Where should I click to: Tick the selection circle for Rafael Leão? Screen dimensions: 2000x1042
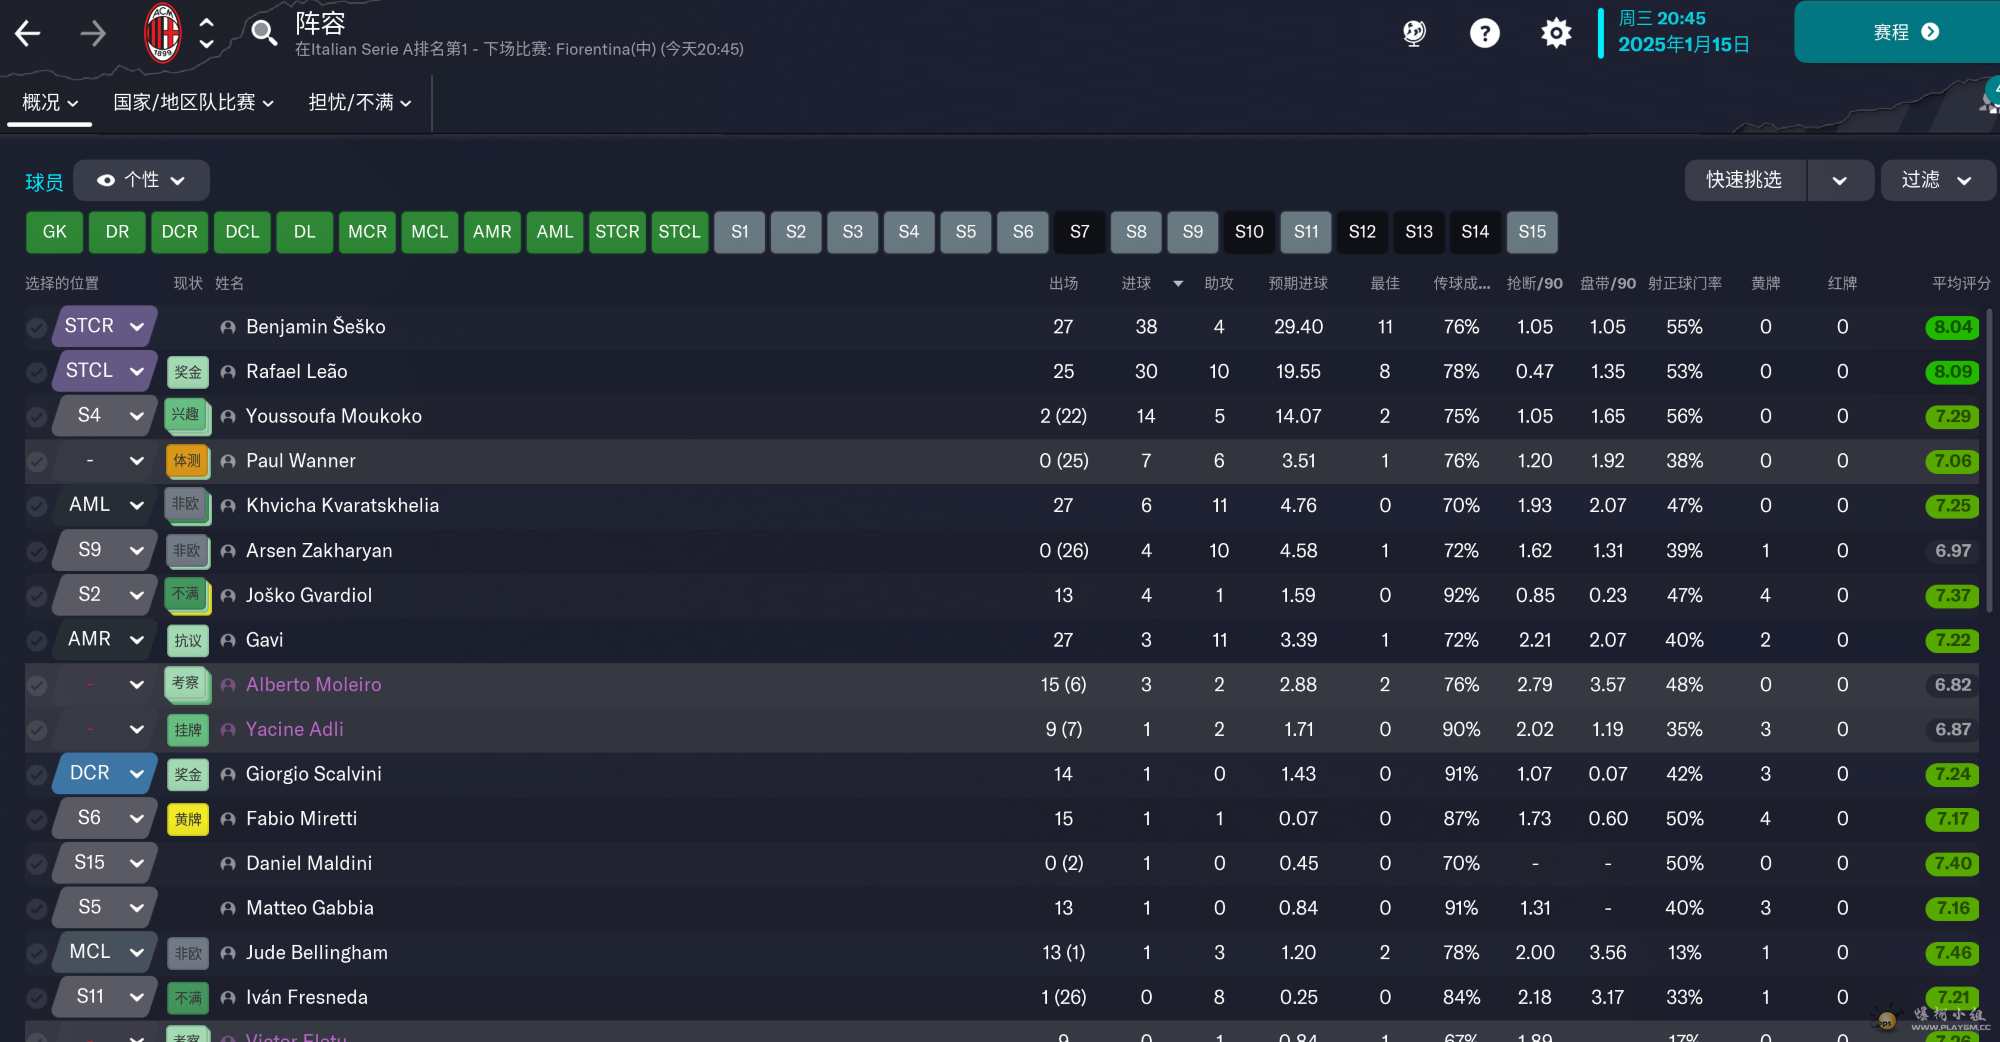(x=37, y=372)
